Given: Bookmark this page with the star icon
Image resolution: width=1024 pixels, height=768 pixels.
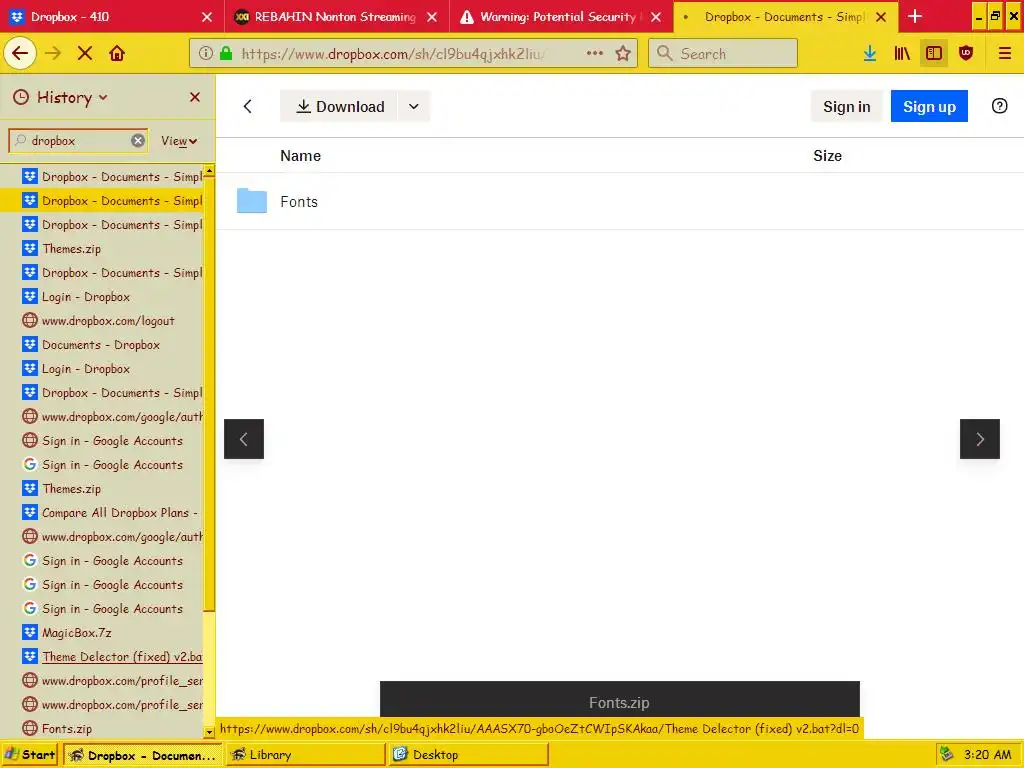Looking at the screenshot, I should (x=623, y=54).
